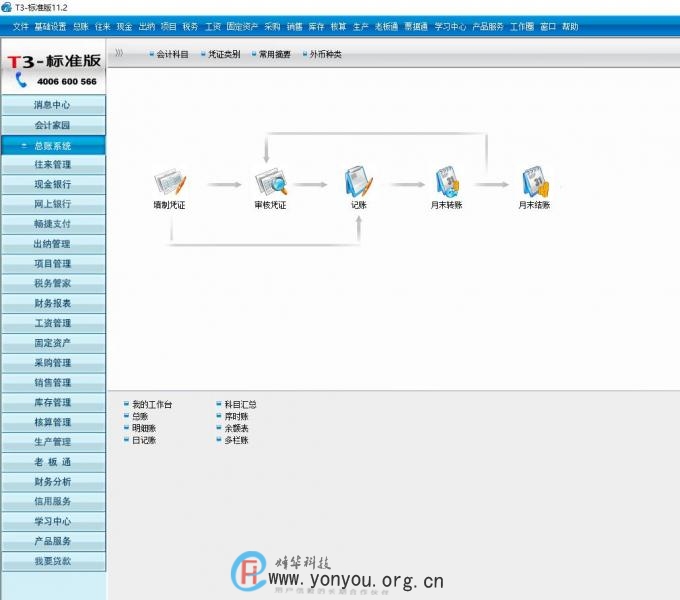The height and width of the screenshot is (600, 680).
Task: Click the 记账 posting icon
Action: 359,181
